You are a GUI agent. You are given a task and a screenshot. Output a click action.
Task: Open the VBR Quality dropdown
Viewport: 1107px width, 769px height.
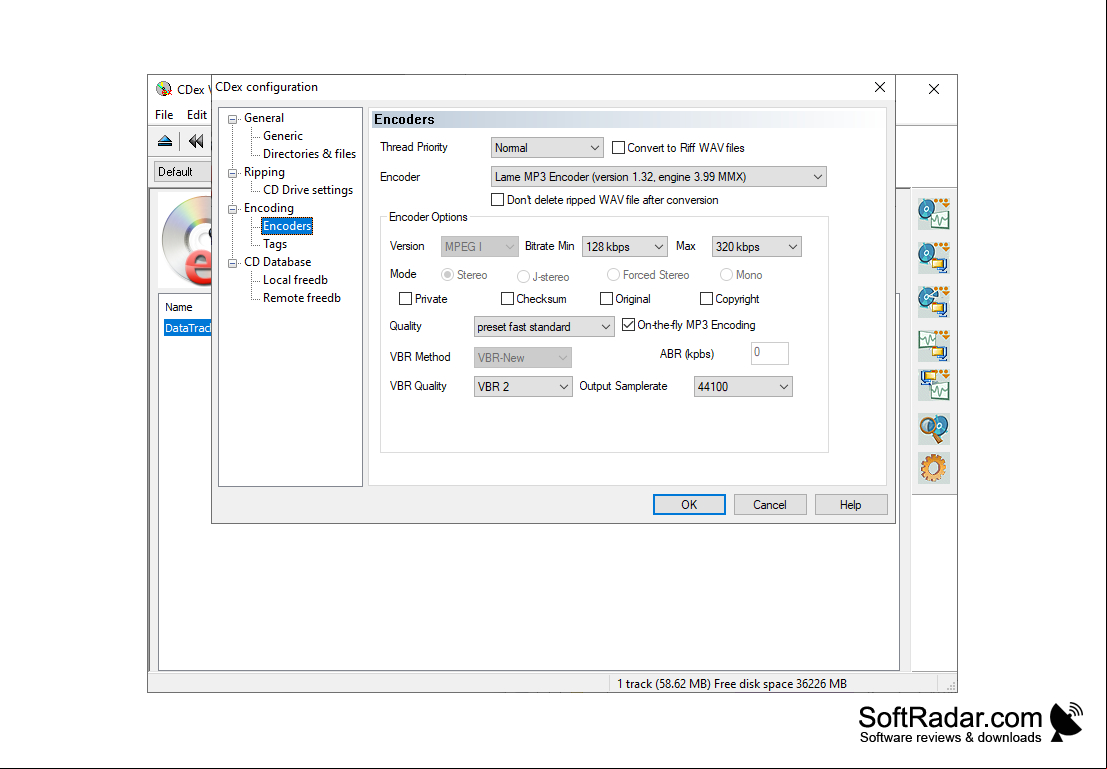click(x=522, y=386)
